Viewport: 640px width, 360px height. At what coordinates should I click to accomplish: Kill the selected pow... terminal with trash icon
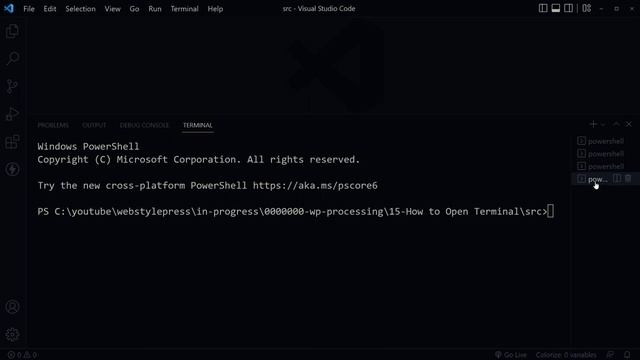(x=628, y=179)
